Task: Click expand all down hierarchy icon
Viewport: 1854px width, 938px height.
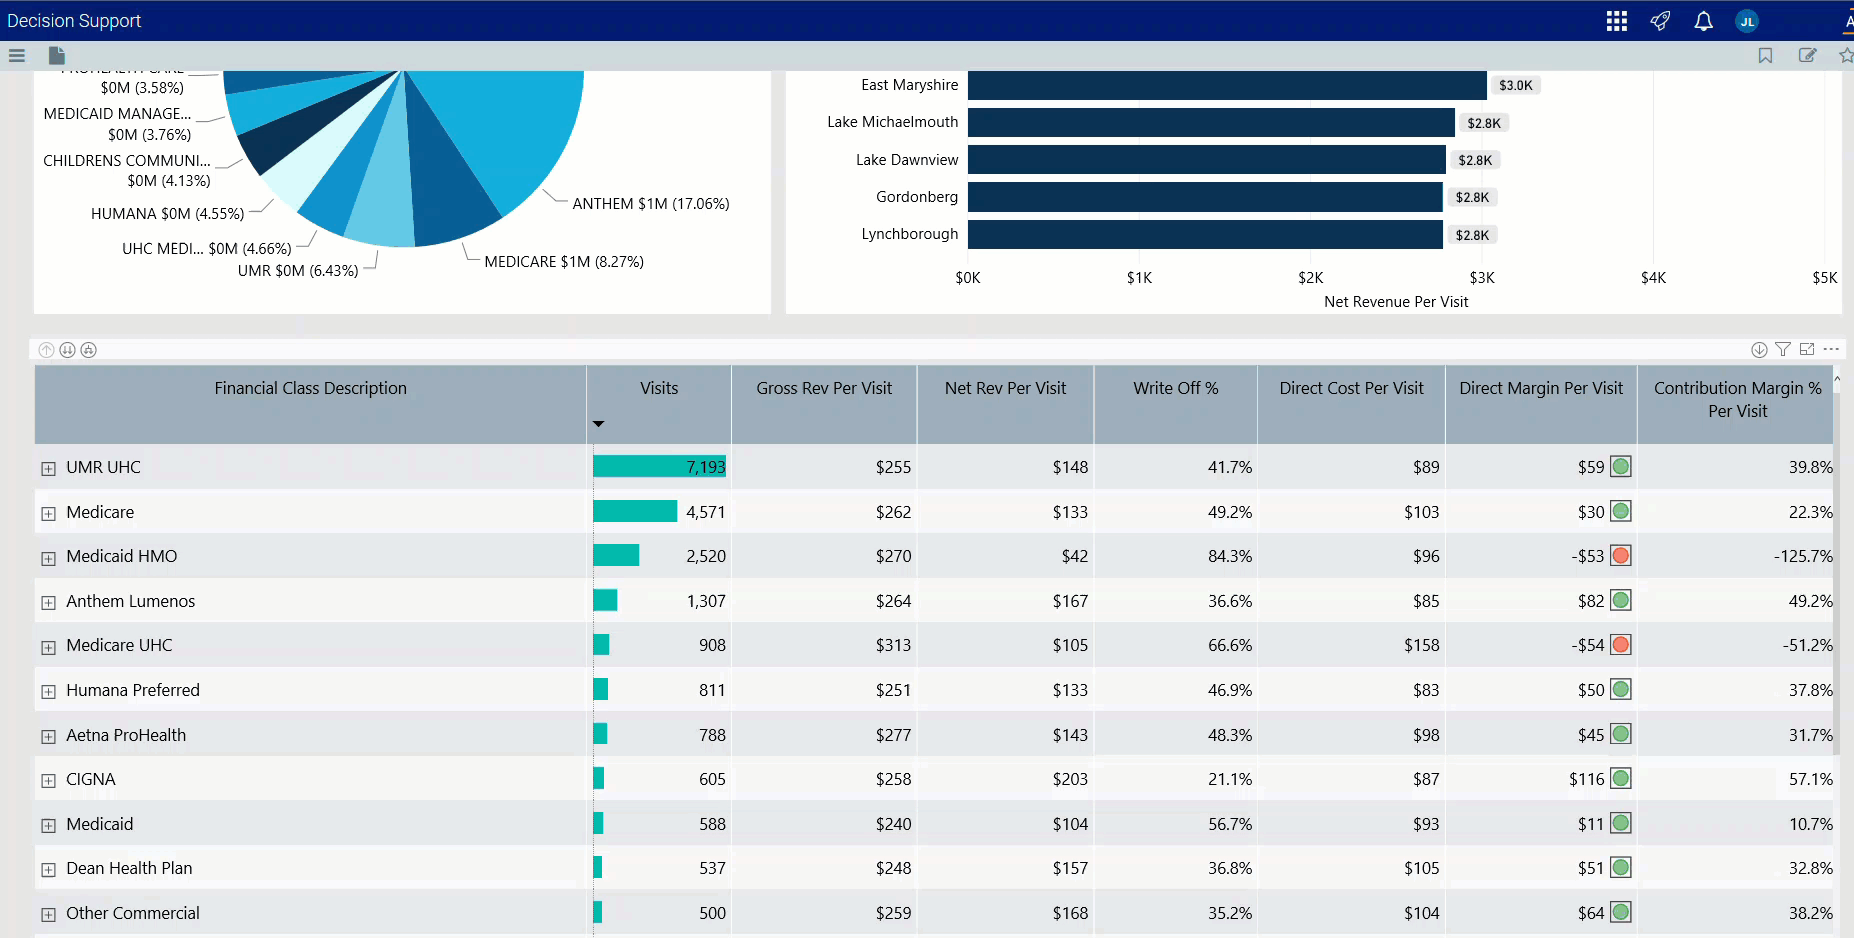Action: click(89, 350)
